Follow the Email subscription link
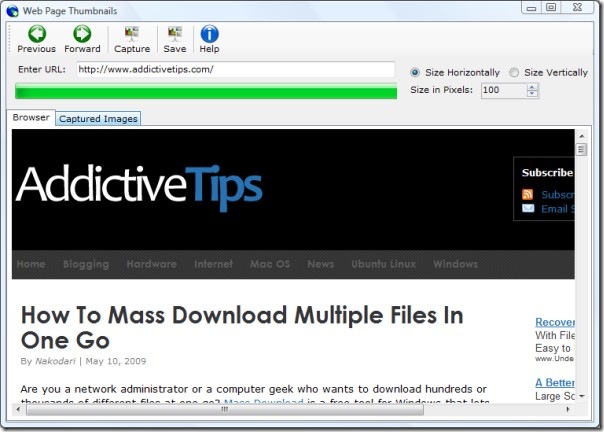Viewport: 604px width, 432px height. click(x=557, y=209)
